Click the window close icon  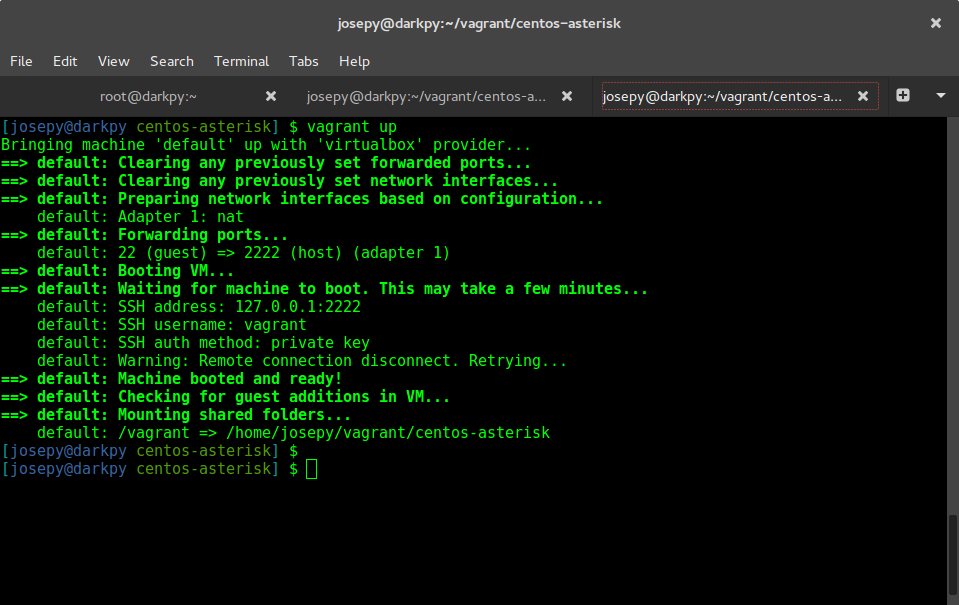[x=935, y=22]
